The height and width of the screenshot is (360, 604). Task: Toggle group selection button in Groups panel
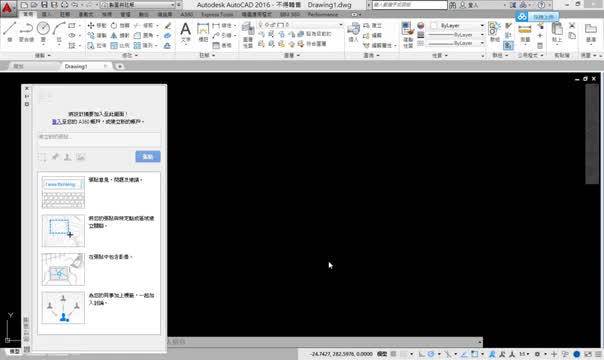[508, 45]
